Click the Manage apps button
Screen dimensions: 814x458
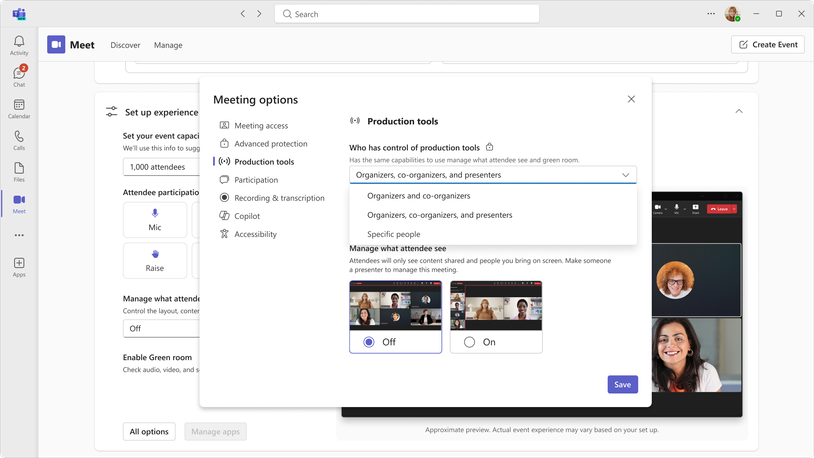click(x=215, y=432)
